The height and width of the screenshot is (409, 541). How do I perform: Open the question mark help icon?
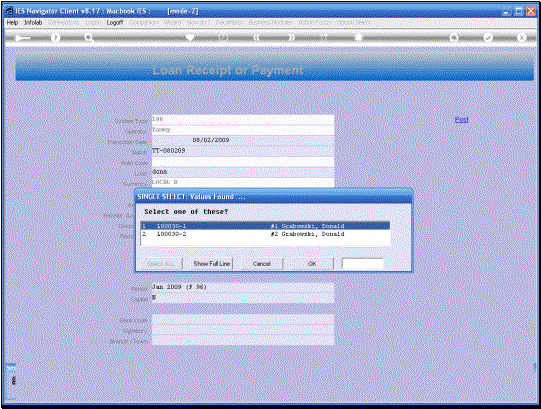[x=55, y=38]
